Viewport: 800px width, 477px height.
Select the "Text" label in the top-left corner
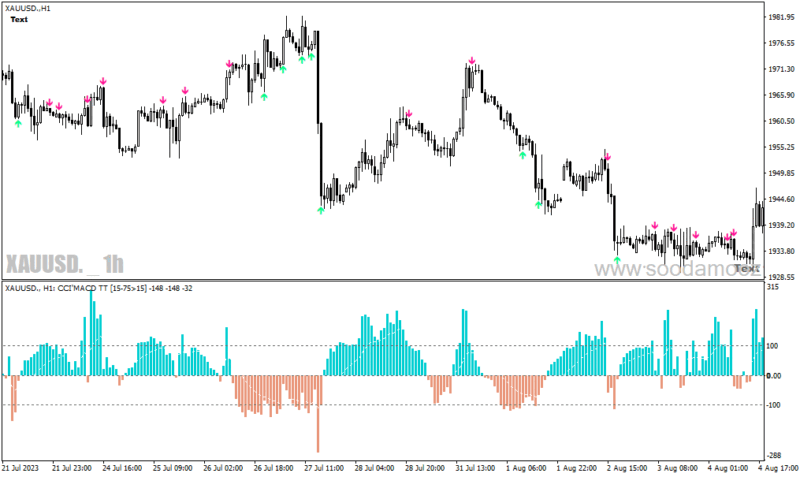coord(19,19)
